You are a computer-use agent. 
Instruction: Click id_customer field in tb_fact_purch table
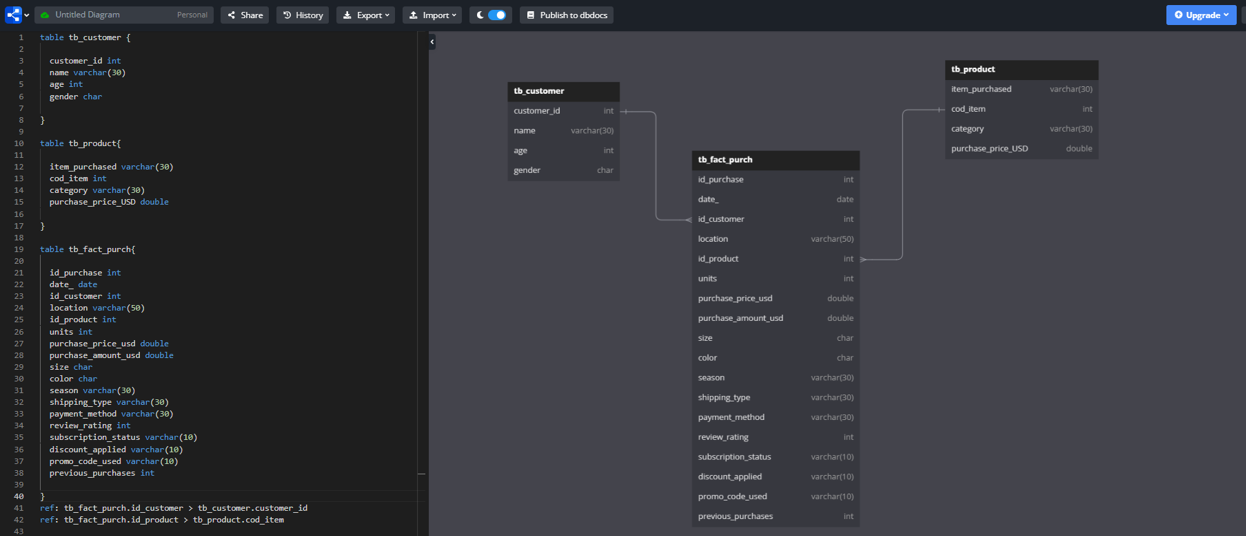click(776, 219)
